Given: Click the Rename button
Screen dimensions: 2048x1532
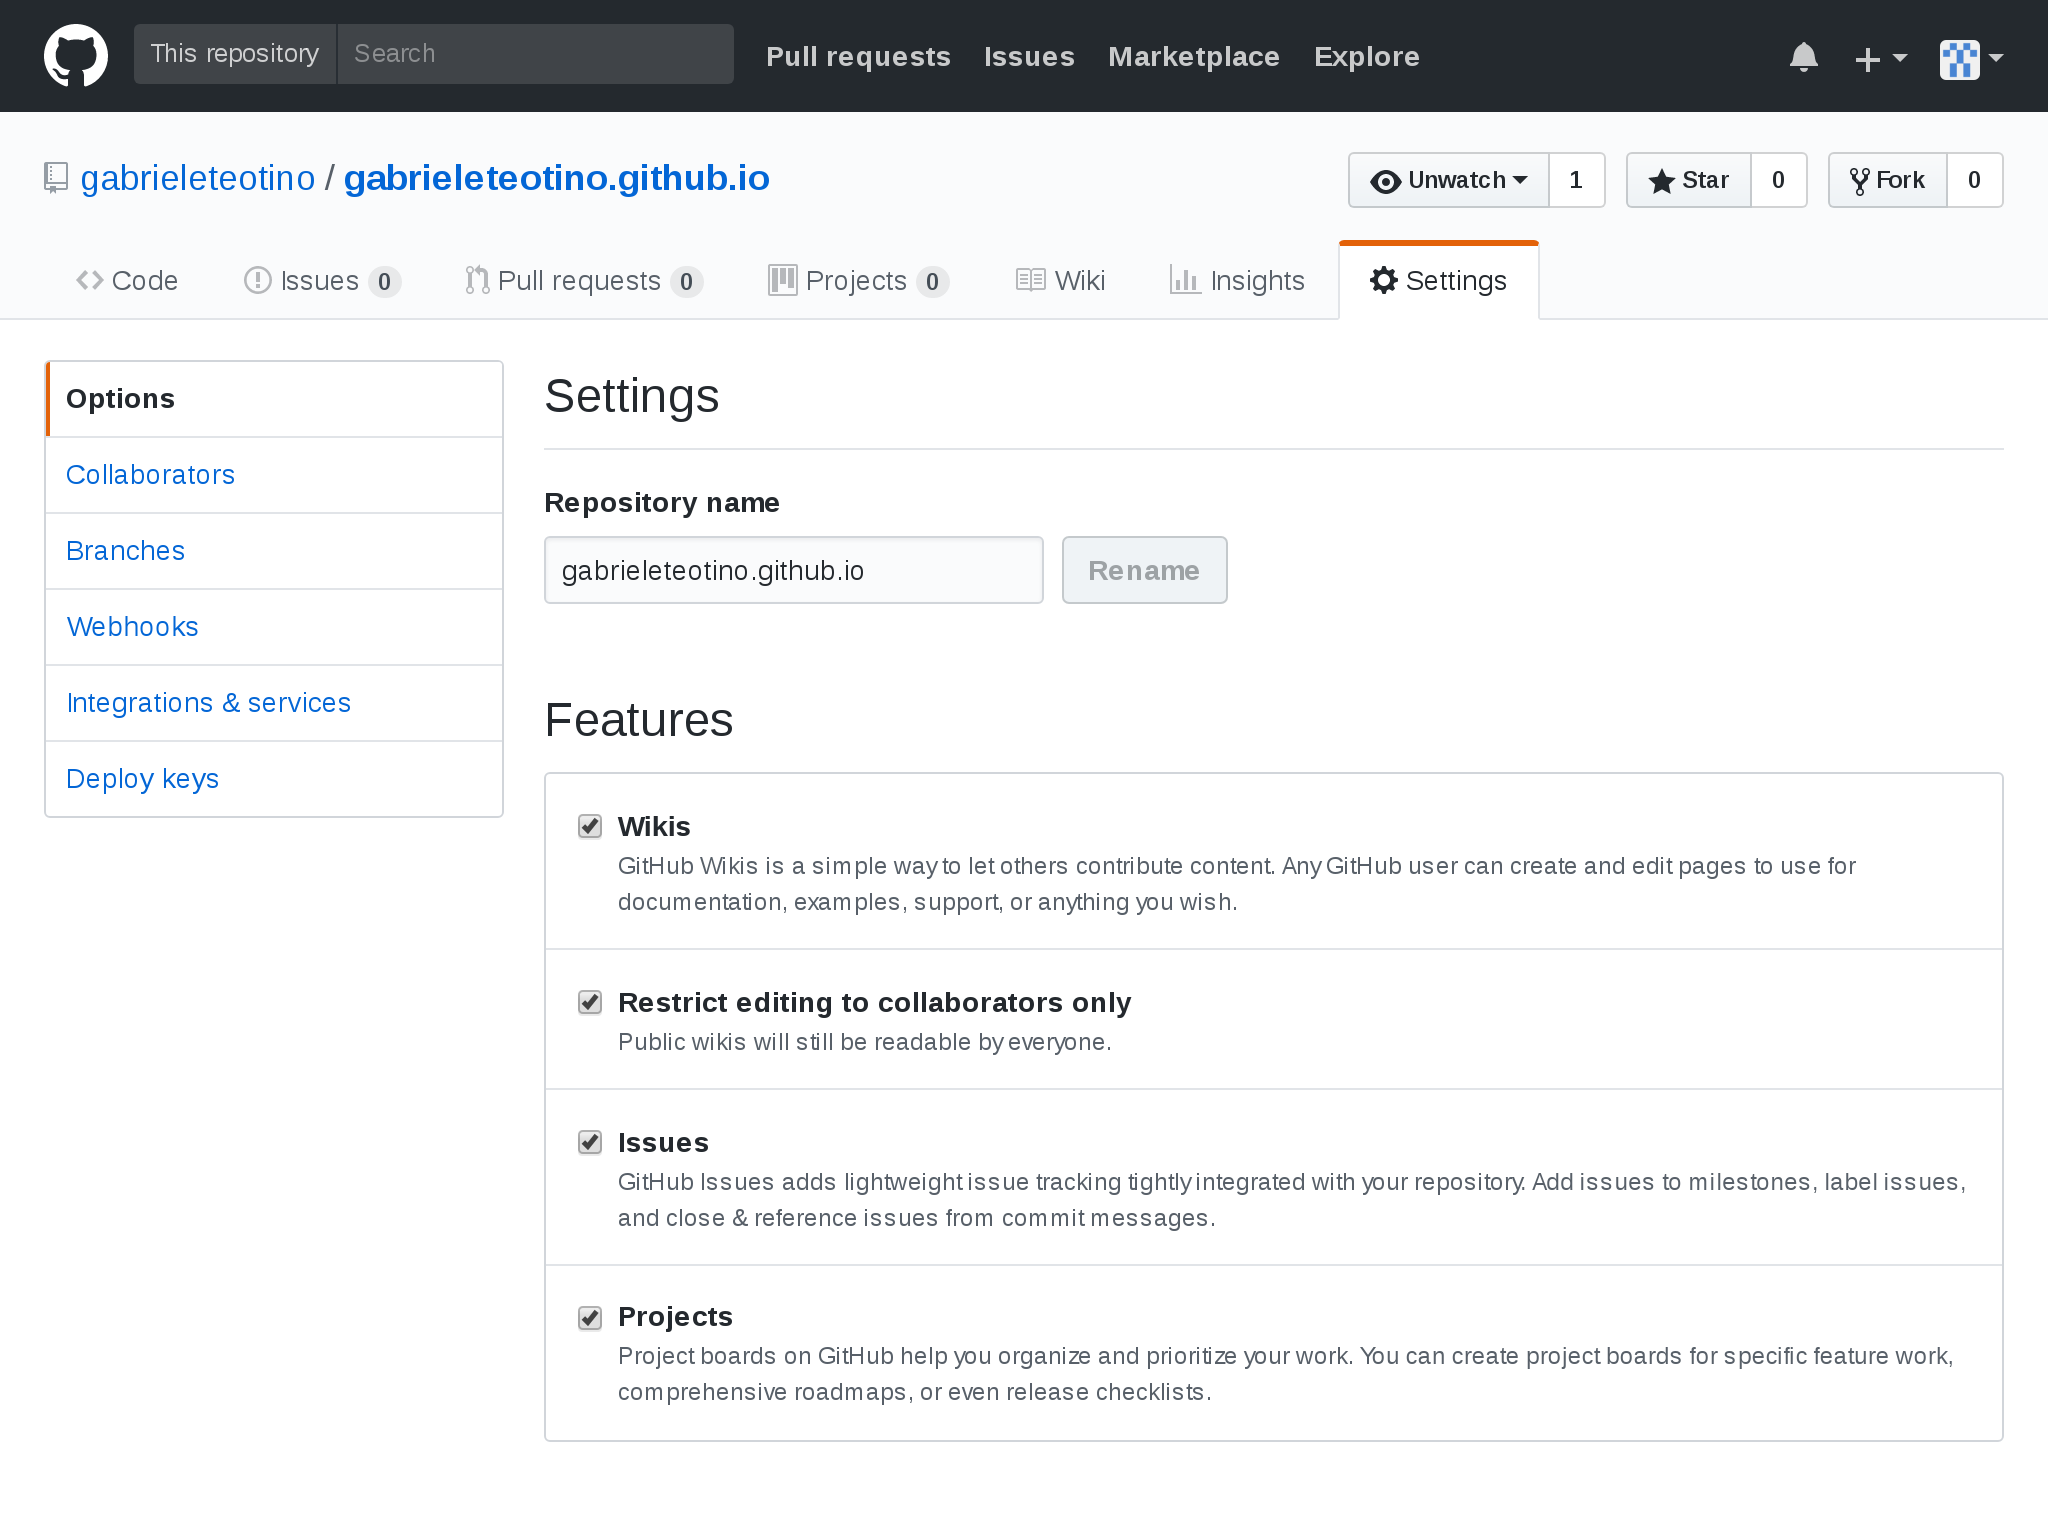Looking at the screenshot, I should click(x=1144, y=570).
